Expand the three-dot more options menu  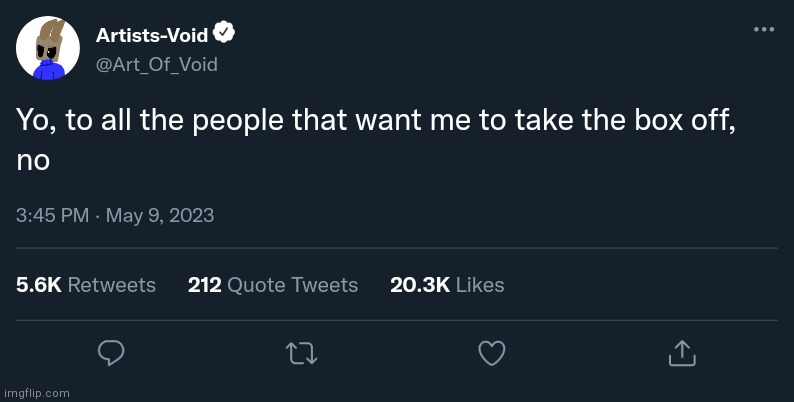point(764,29)
